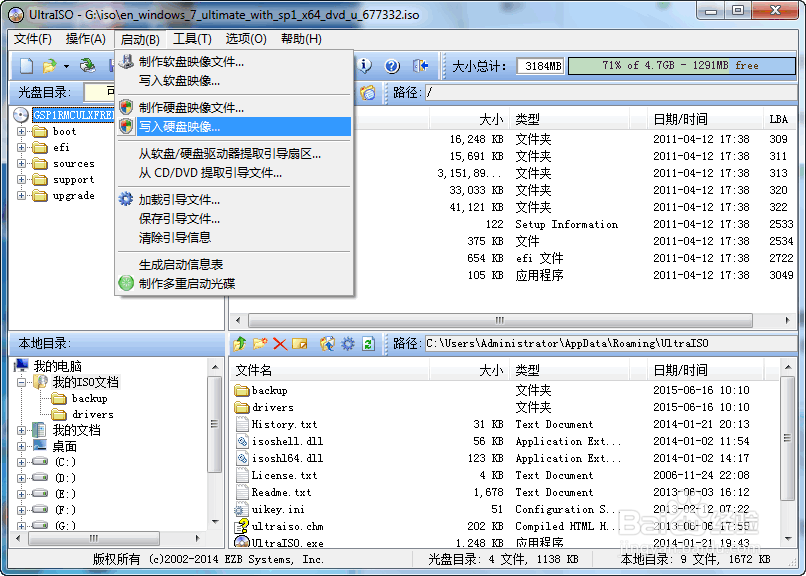Screen dimensions: 806x576
Task: Click the Up folder icon in local toolbar
Action: (240, 343)
